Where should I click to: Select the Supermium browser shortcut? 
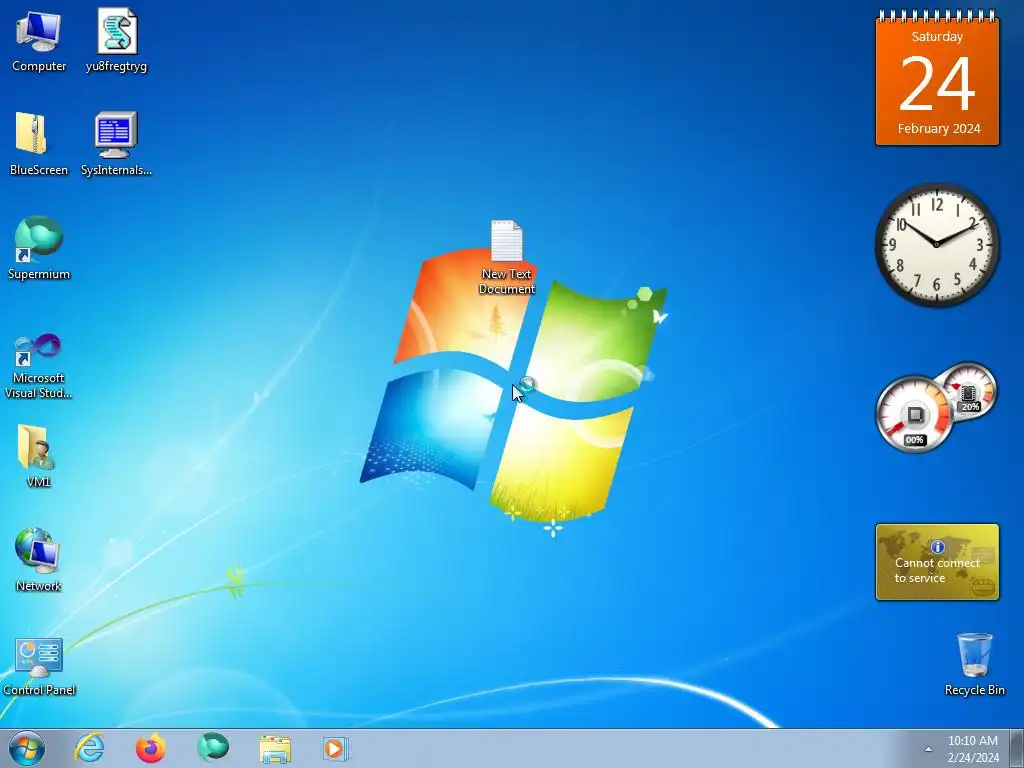tap(39, 248)
